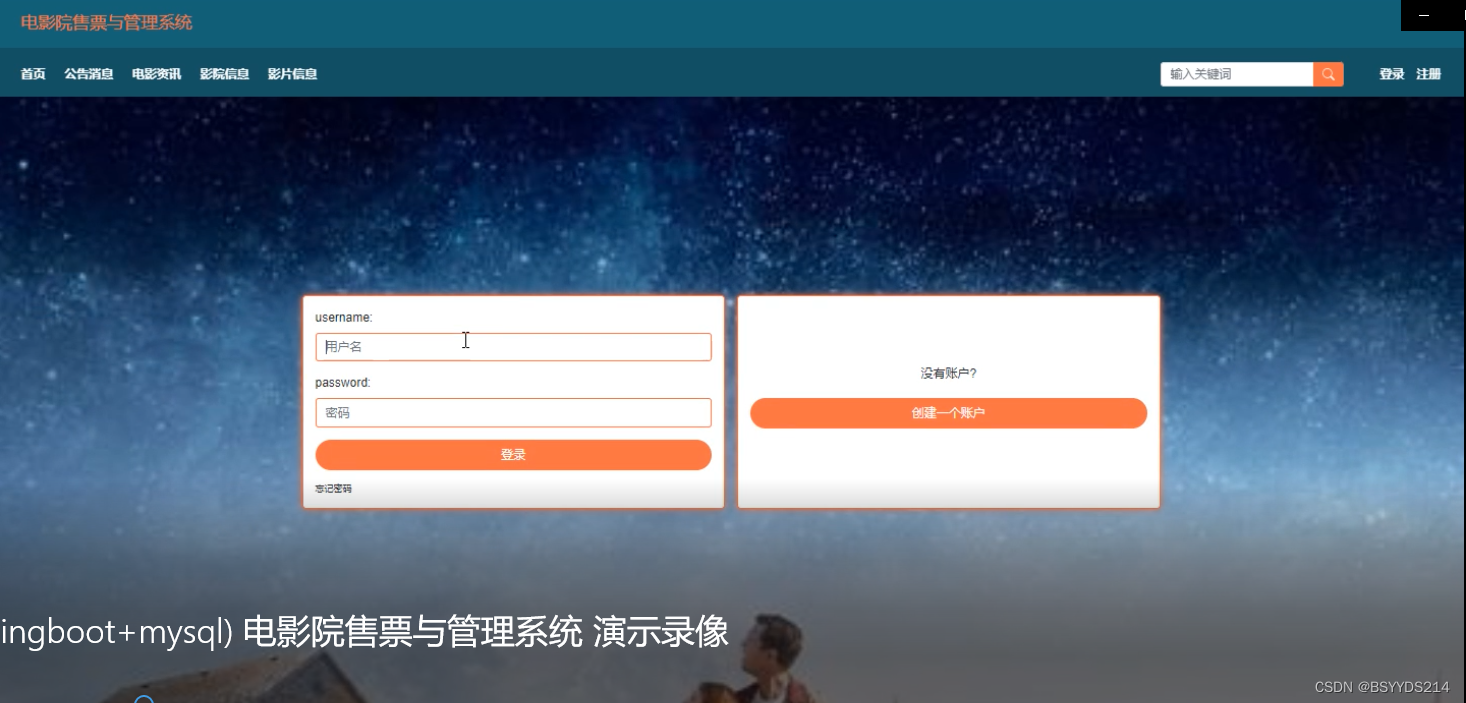Click the CSDN @BSYYDS214 watermark
This screenshot has width=1466, height=703.
pyautogui.click(x=1381, y=687)
